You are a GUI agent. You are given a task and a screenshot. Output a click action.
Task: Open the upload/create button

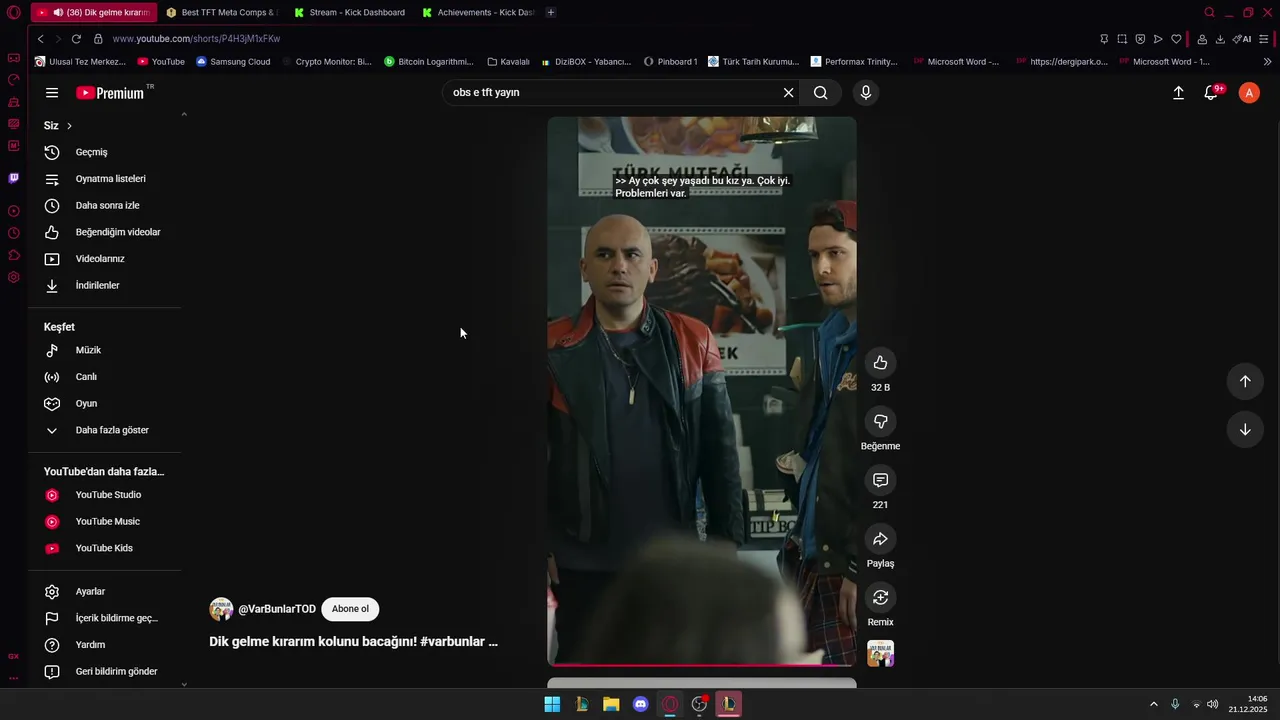click(1178, 93)
